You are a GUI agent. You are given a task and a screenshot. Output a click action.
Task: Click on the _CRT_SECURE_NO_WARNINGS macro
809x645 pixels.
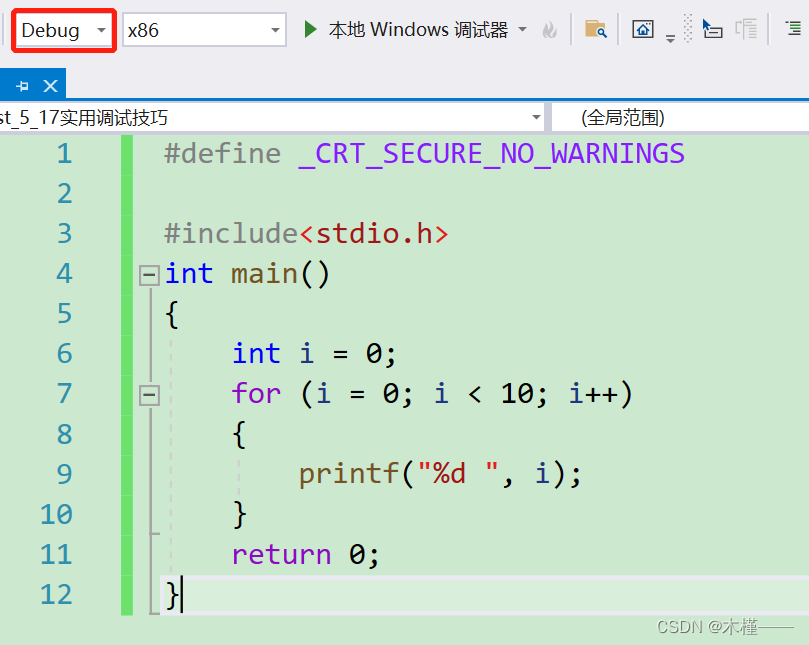[x=492, y=154]
